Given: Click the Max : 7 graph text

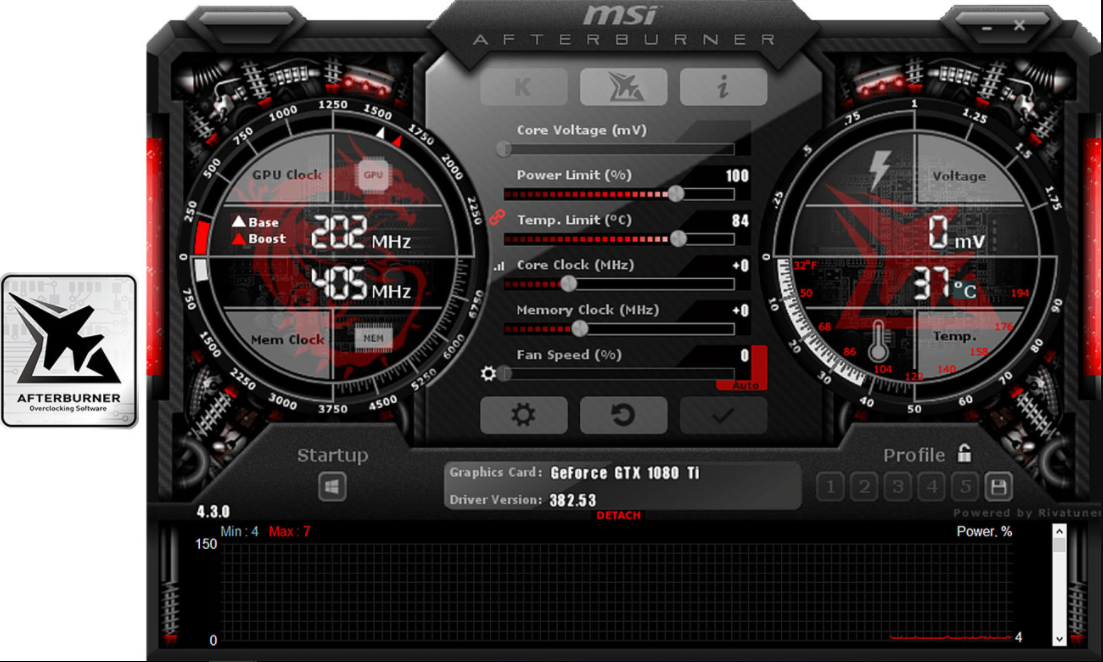Looking at the screenshot, I should (289, 532).
